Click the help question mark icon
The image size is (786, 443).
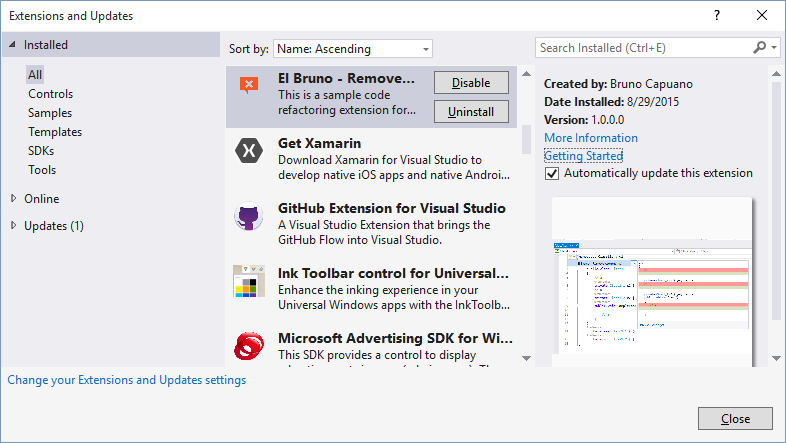[716, 16]
